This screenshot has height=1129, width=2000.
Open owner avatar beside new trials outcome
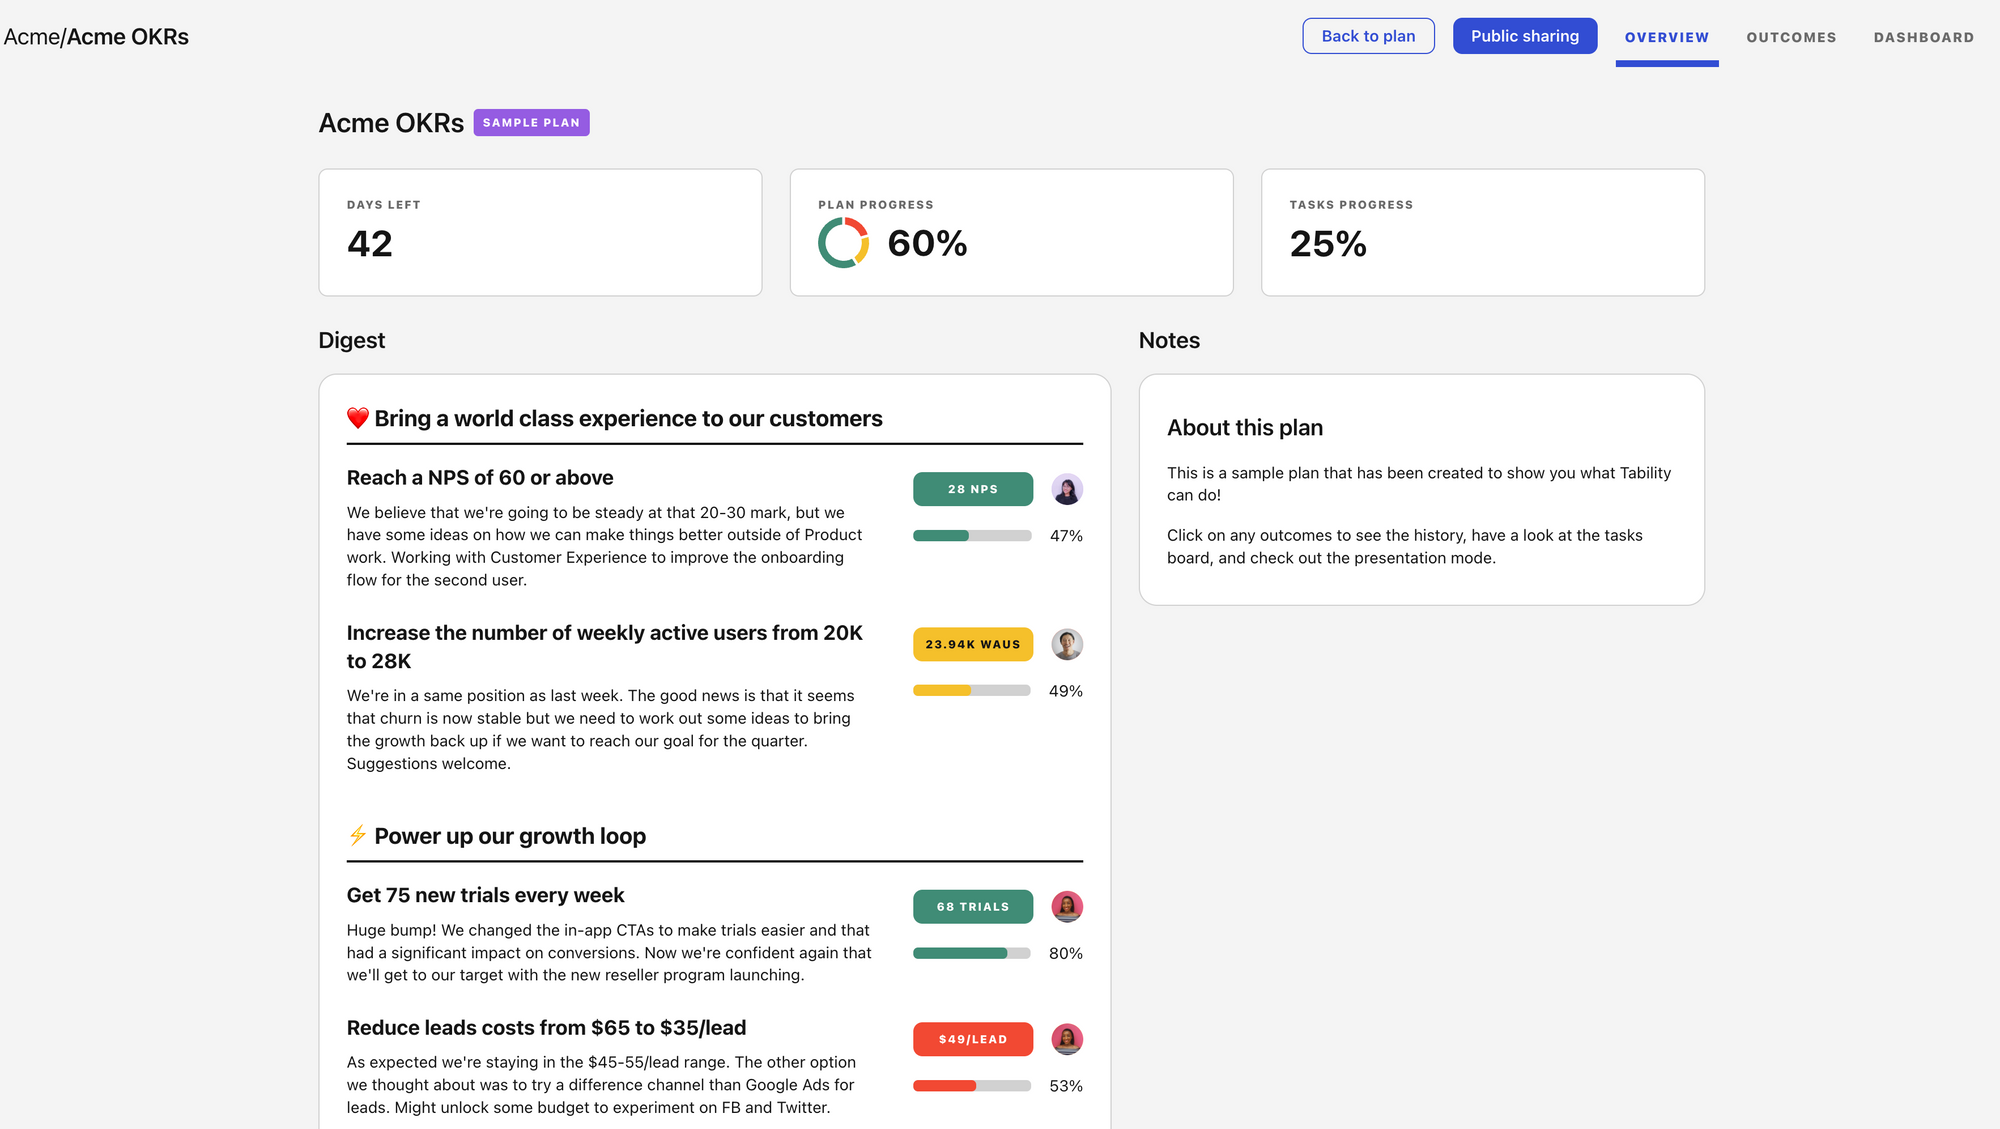(1067, 907)
